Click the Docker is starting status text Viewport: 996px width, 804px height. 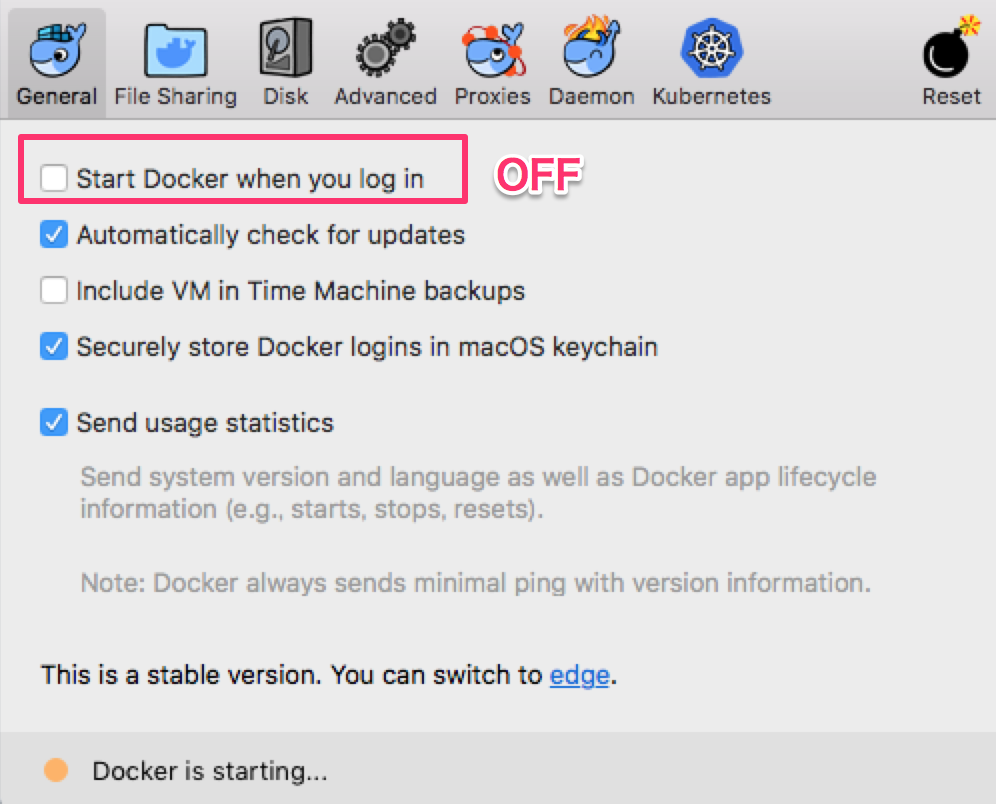tap(210, 771)
